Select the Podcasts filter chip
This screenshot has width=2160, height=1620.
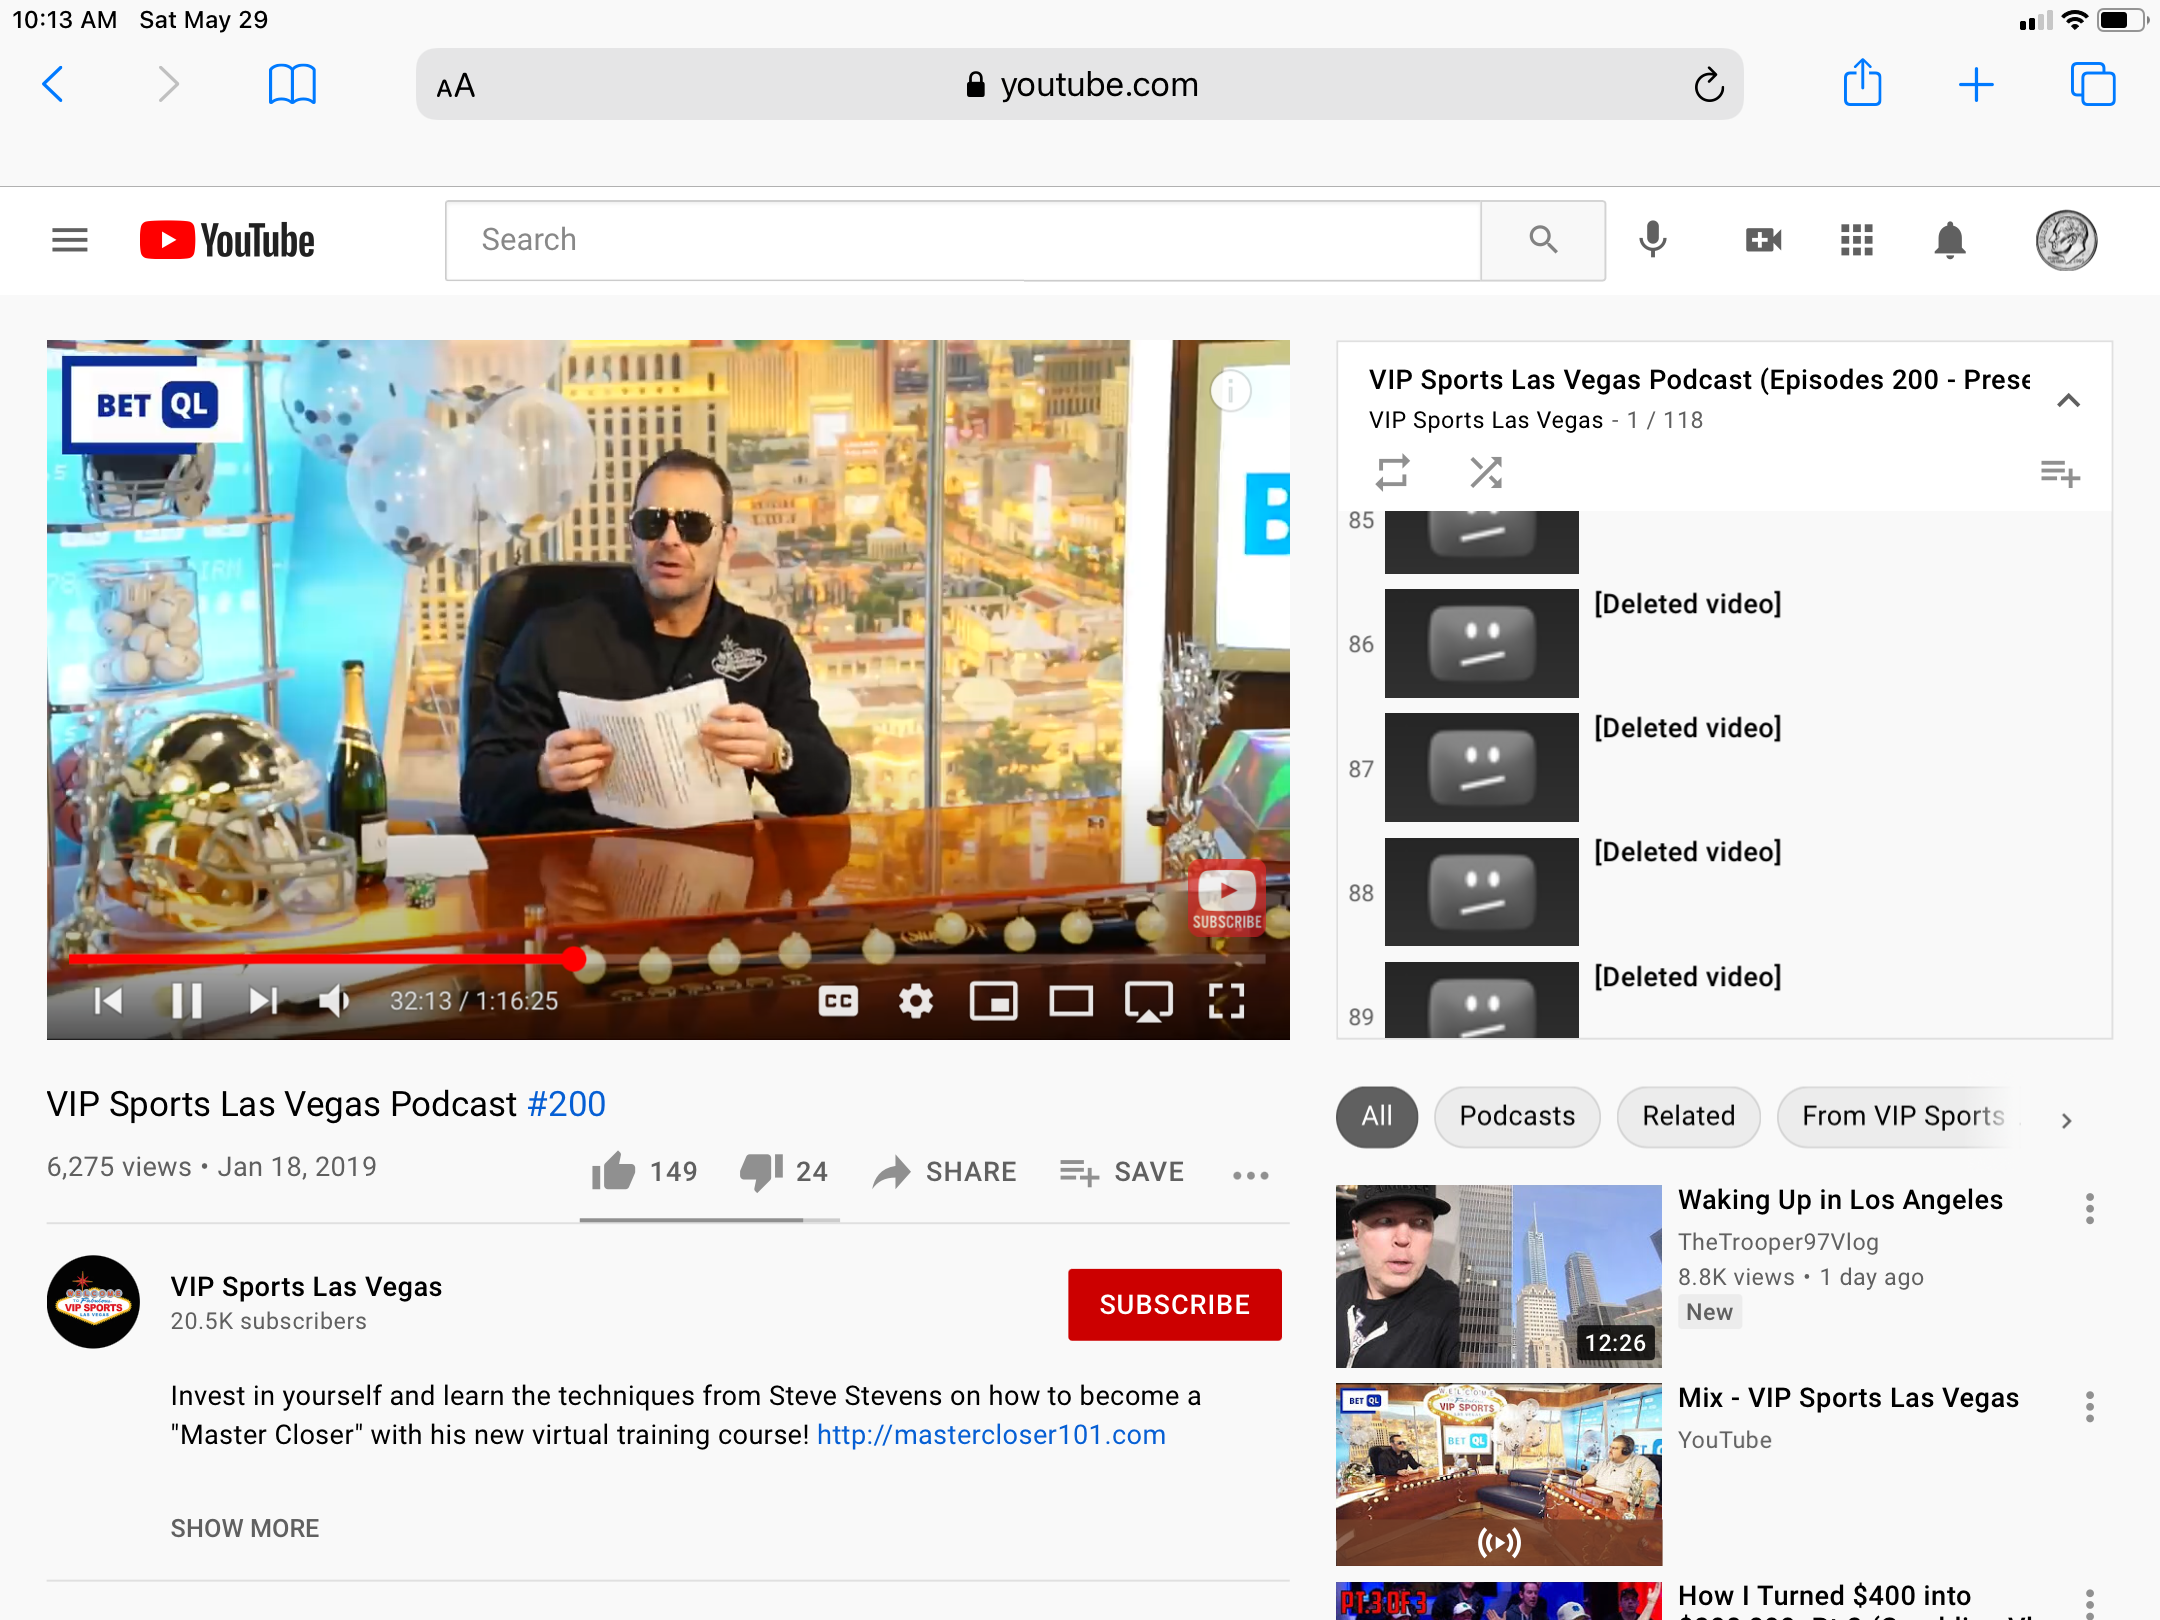click(1517, 1117)
